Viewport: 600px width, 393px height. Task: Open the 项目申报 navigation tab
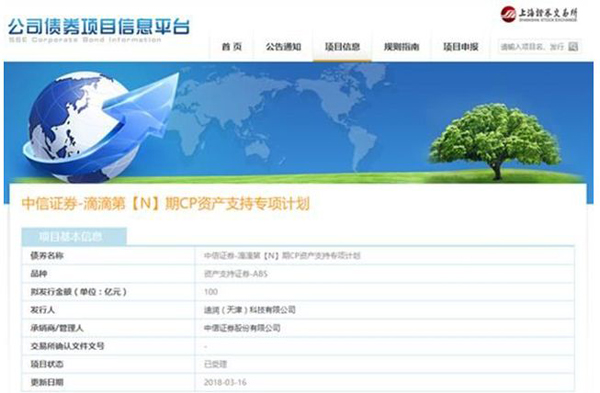460,47
